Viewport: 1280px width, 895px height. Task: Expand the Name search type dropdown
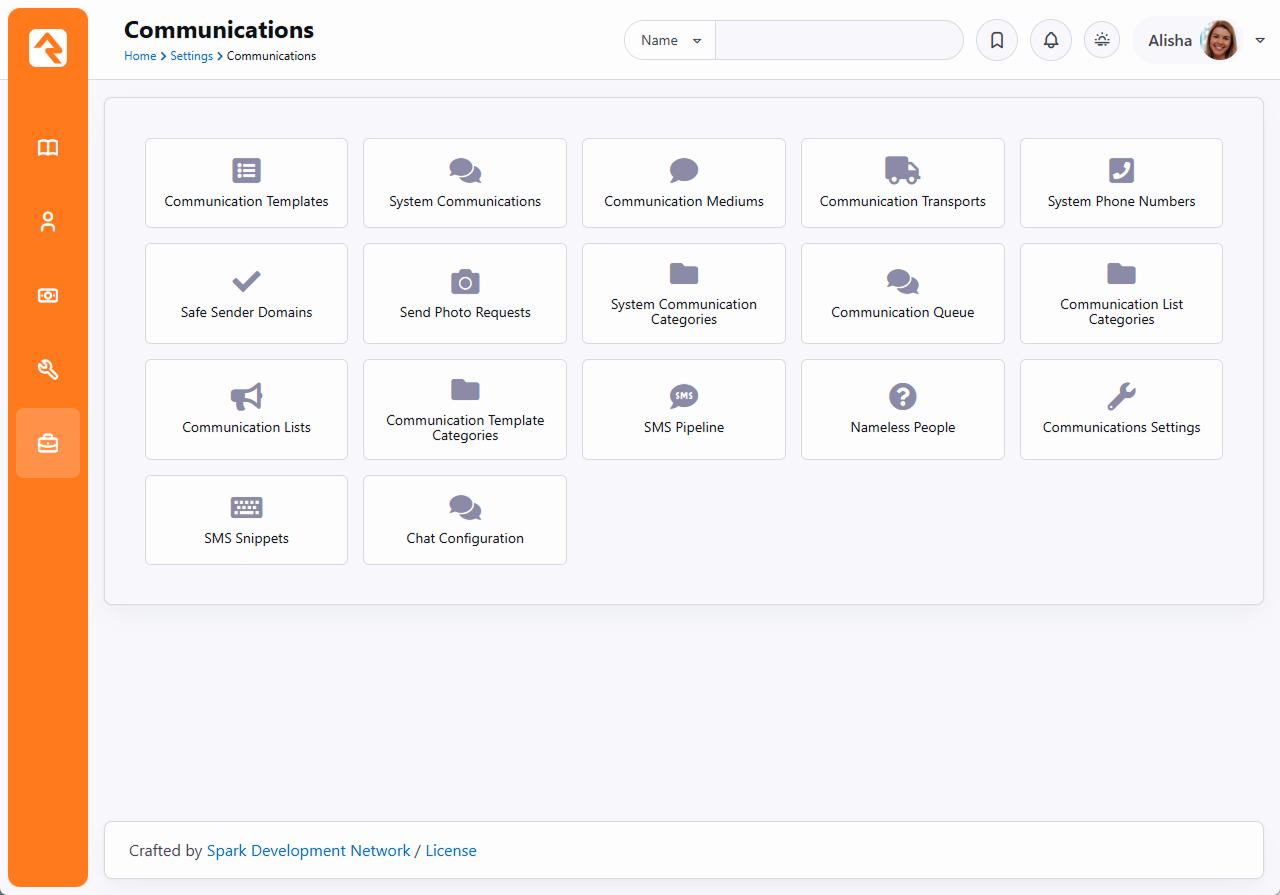(x=670, y=41)
